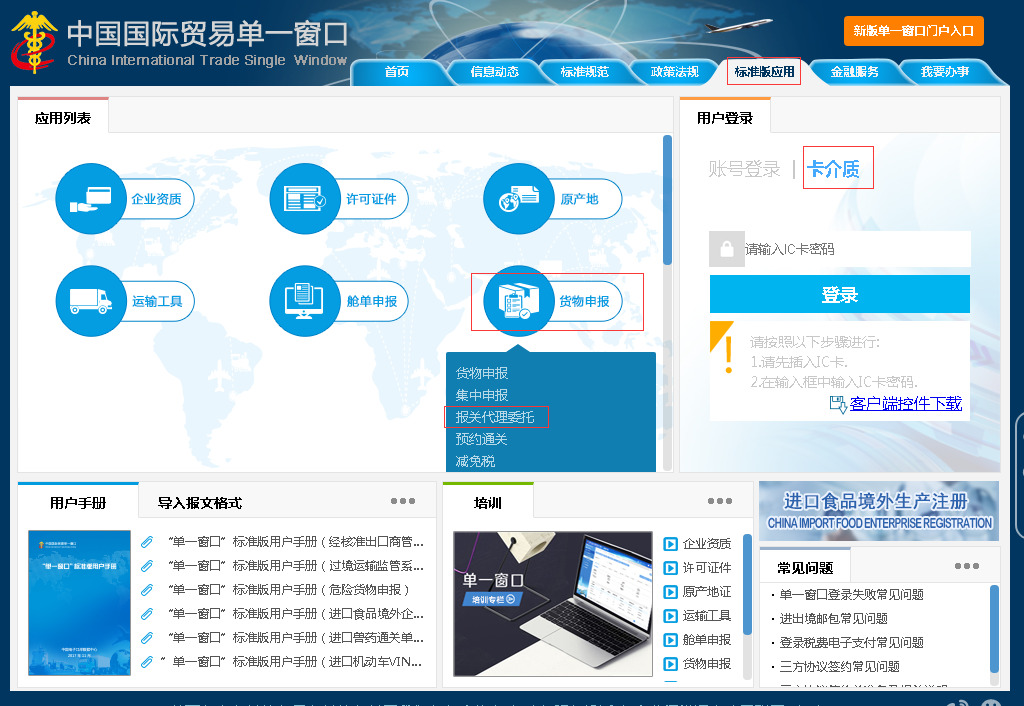Open more options dots in 用户手册 panel
Screen dimensions: 1024x706
[403, 501]
